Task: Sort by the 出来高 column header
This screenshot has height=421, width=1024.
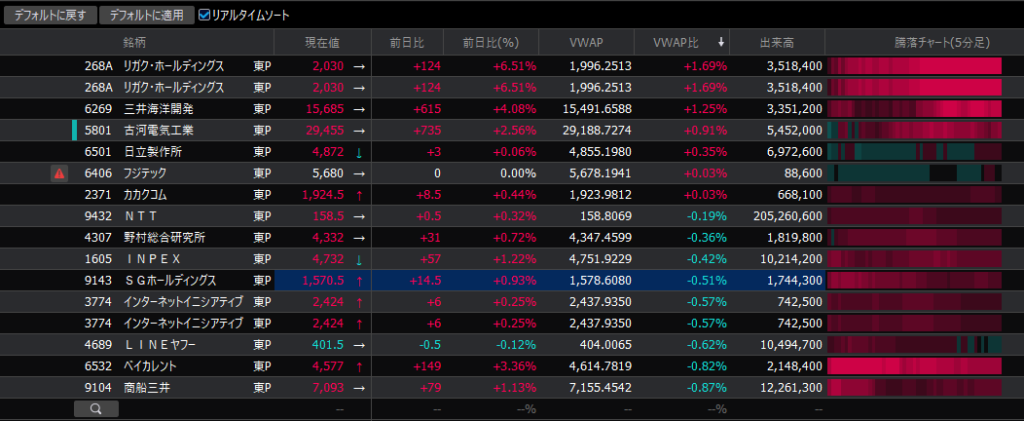Action: pos(776,43)
